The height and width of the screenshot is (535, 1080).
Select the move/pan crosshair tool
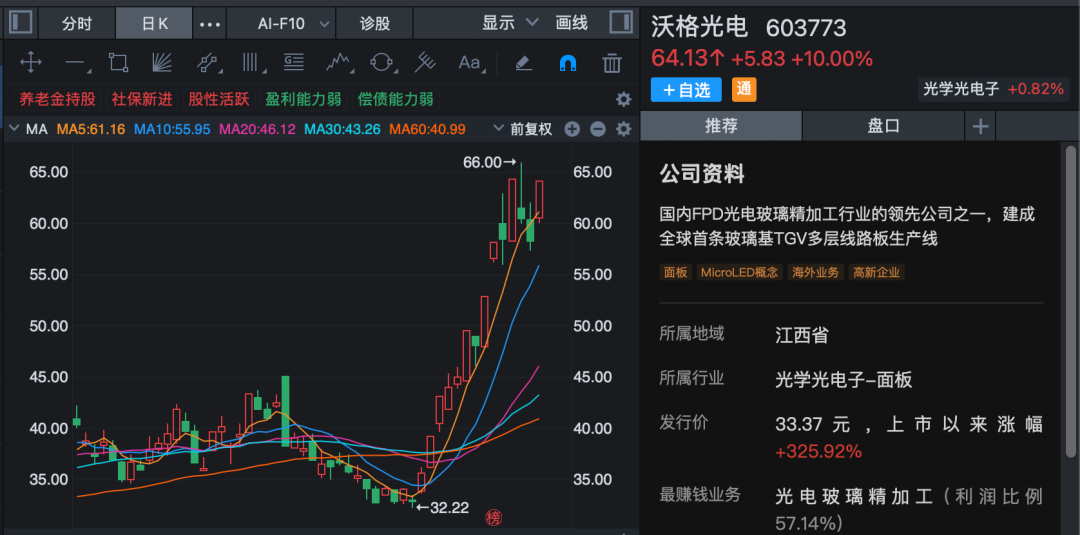(x=31, y=63)
